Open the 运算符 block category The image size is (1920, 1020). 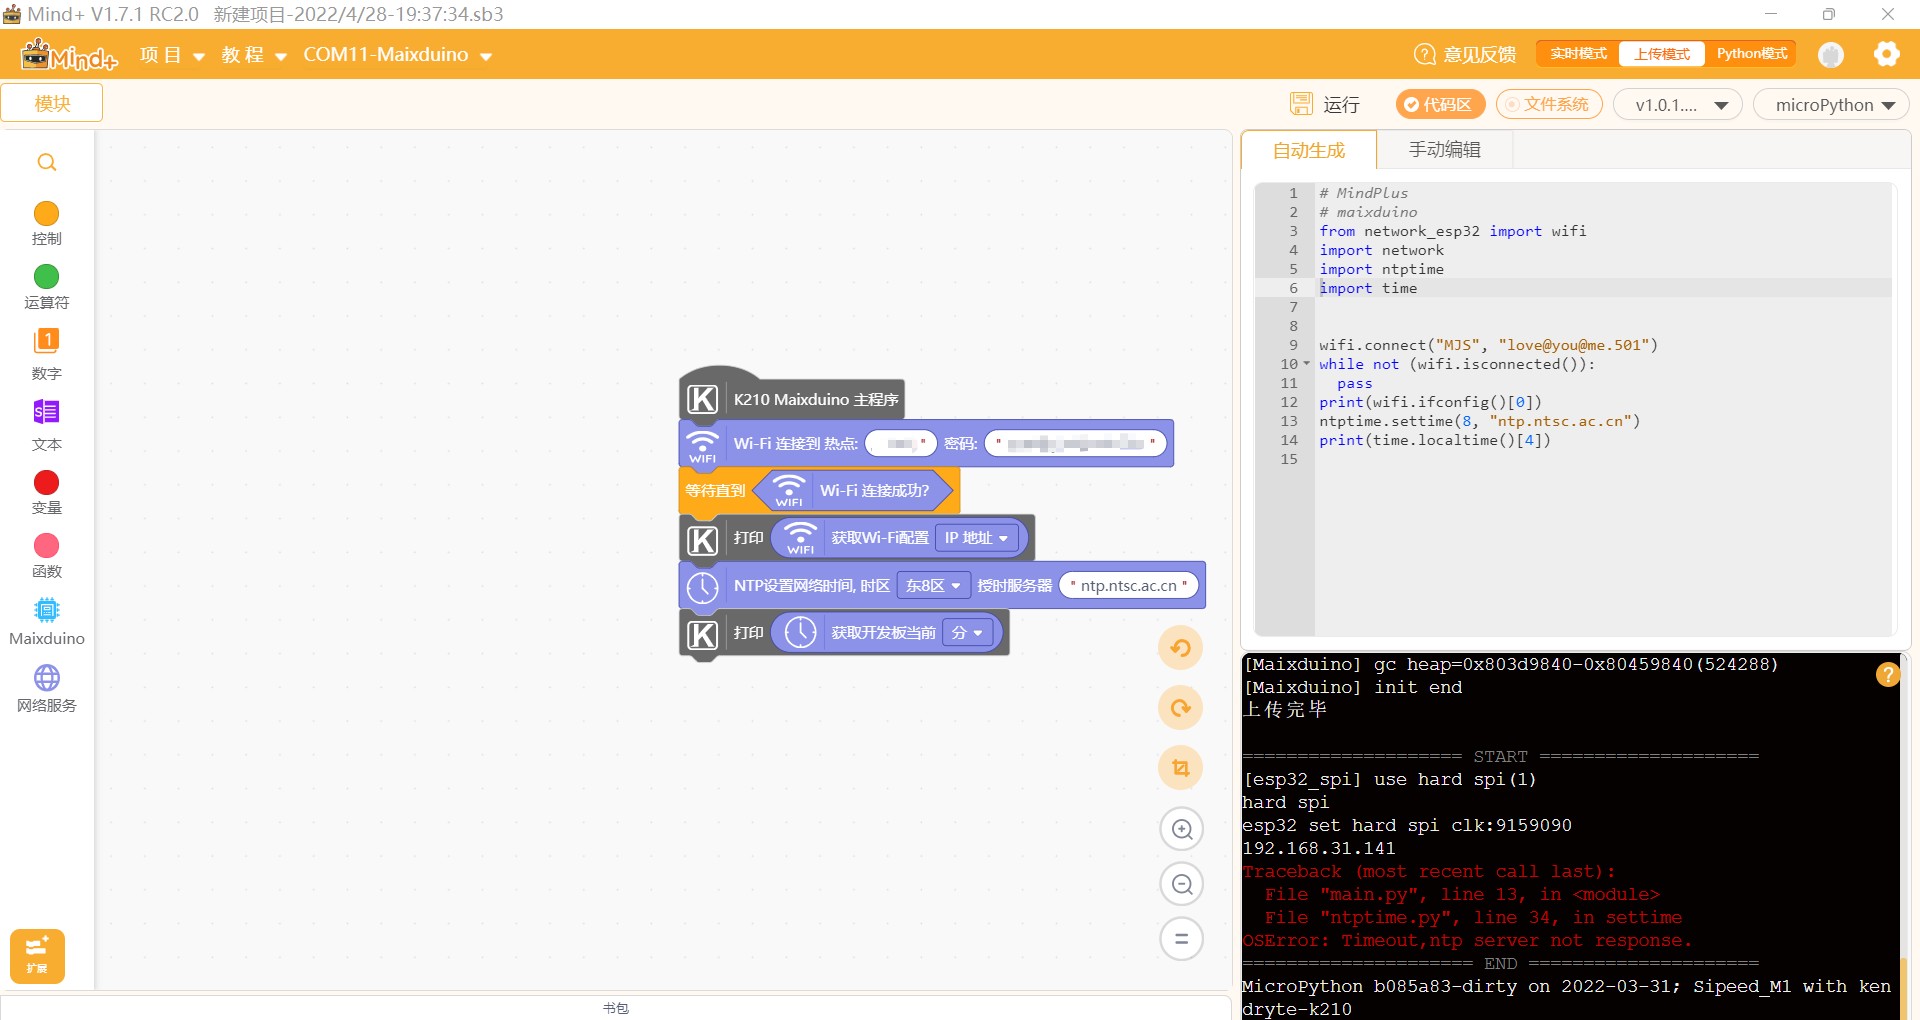click(46, 288)
